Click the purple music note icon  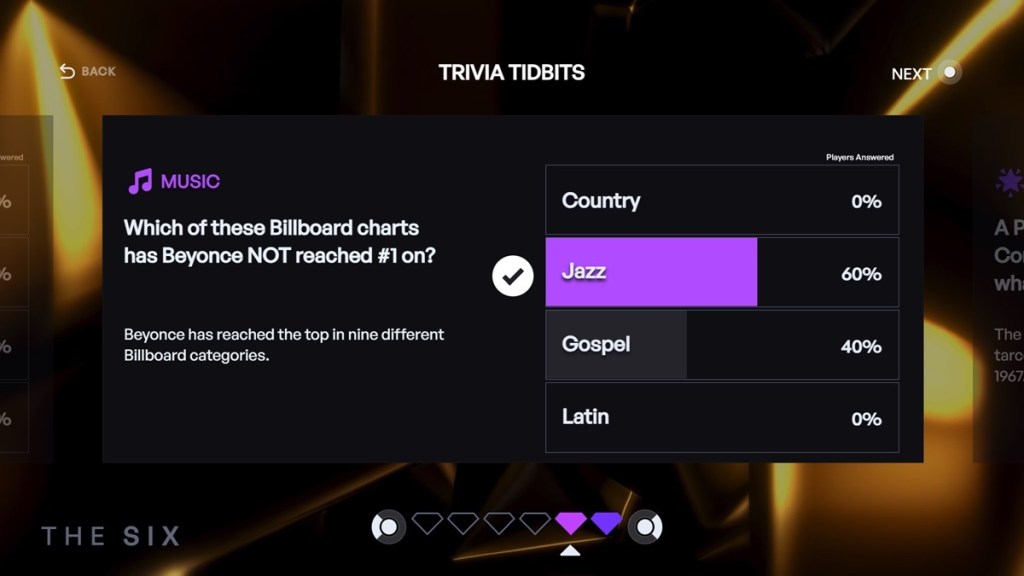pyautogui.click(x=140, y=181)
